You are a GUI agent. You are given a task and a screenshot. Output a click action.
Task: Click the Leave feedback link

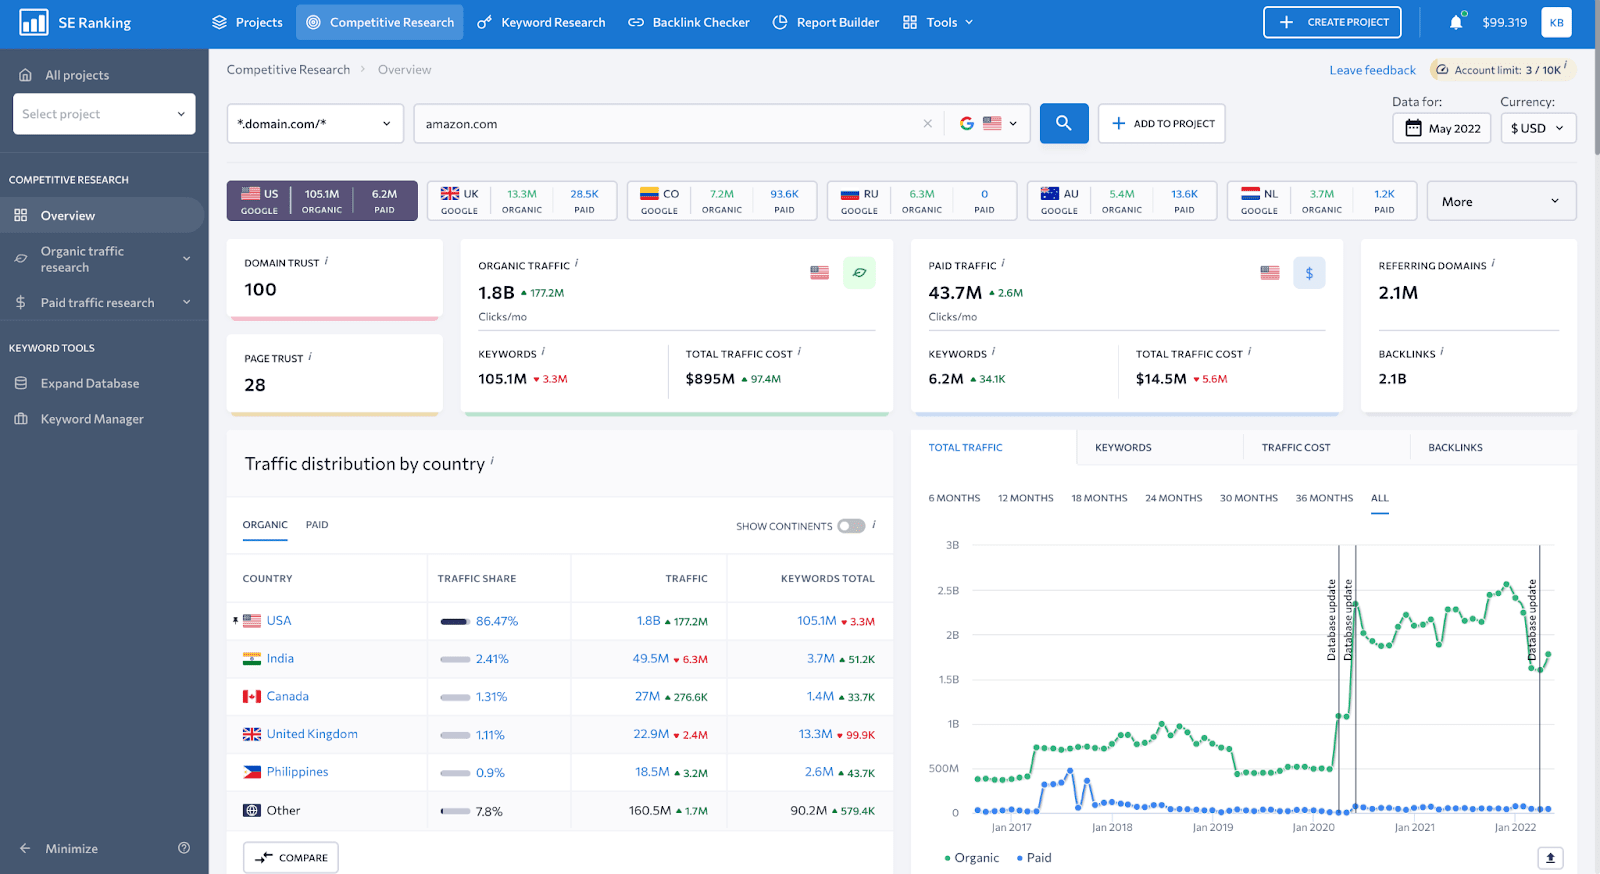pos(1372,70)
